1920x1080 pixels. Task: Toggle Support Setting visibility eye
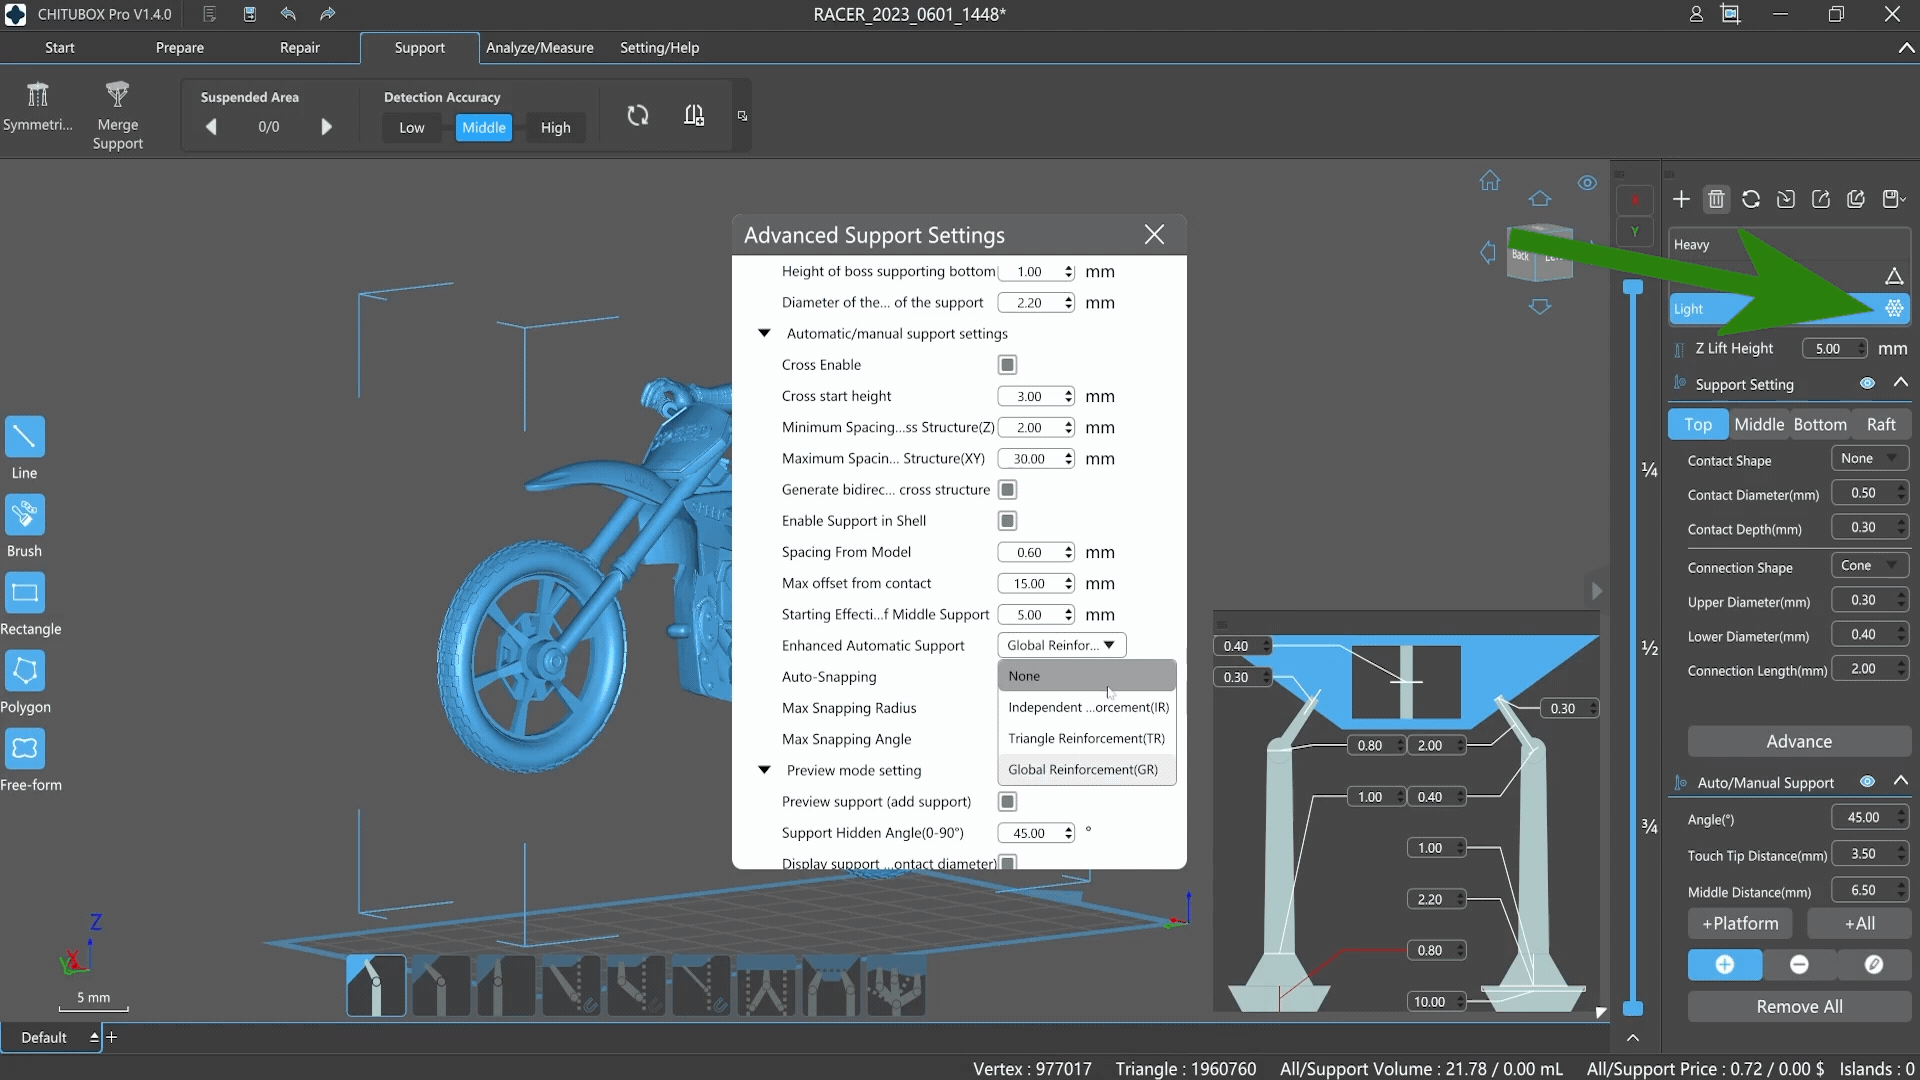(x=1867, y=383)
